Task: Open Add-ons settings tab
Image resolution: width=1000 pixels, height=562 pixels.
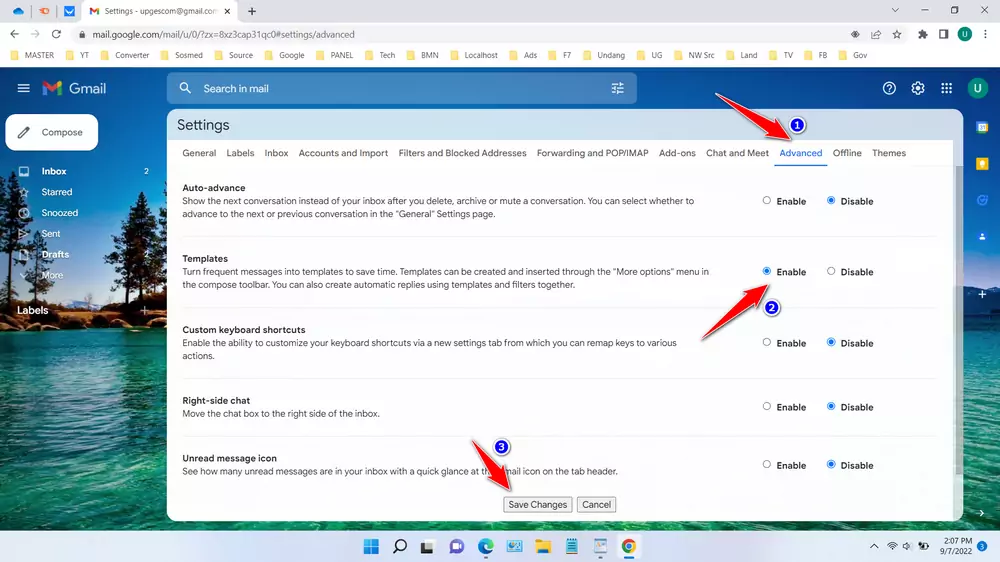Action: click(677, 153)
